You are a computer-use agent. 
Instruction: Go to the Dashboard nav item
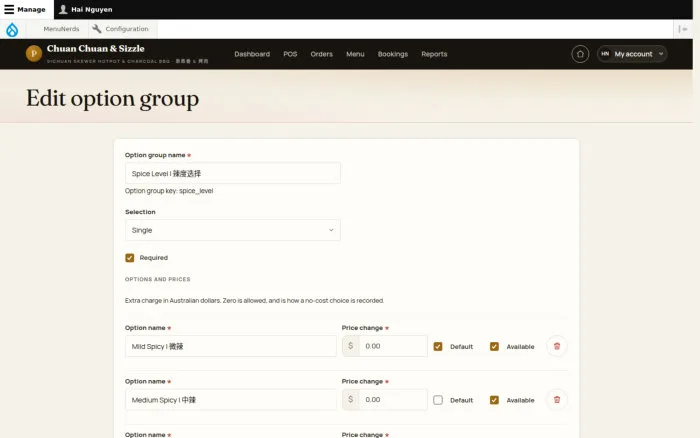pyautogui.click(x=252, y=54)
